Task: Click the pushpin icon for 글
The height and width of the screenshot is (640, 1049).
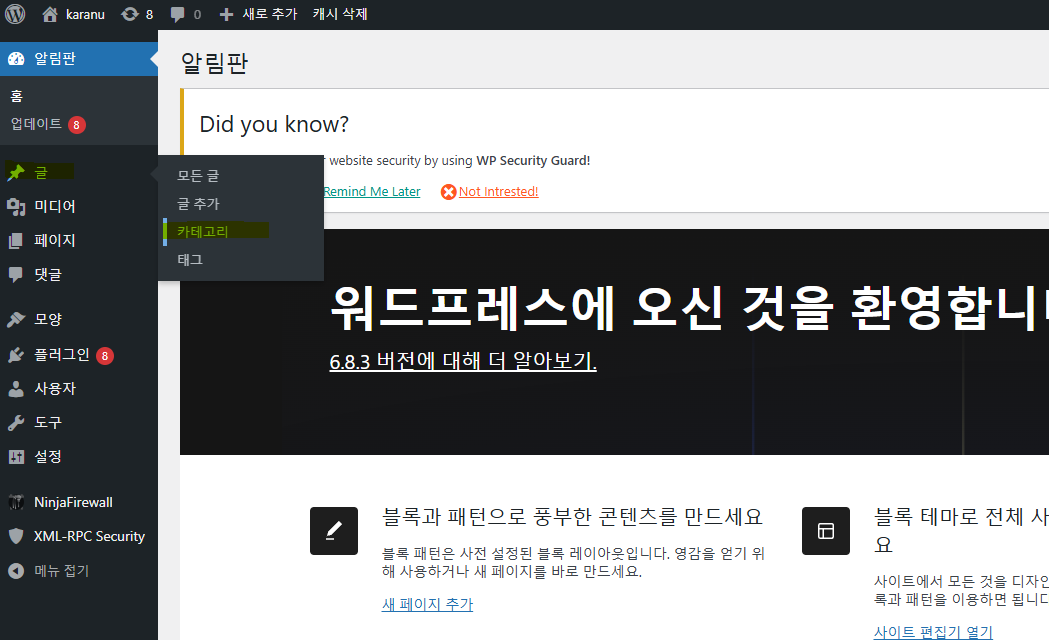Action: point(16,173)
